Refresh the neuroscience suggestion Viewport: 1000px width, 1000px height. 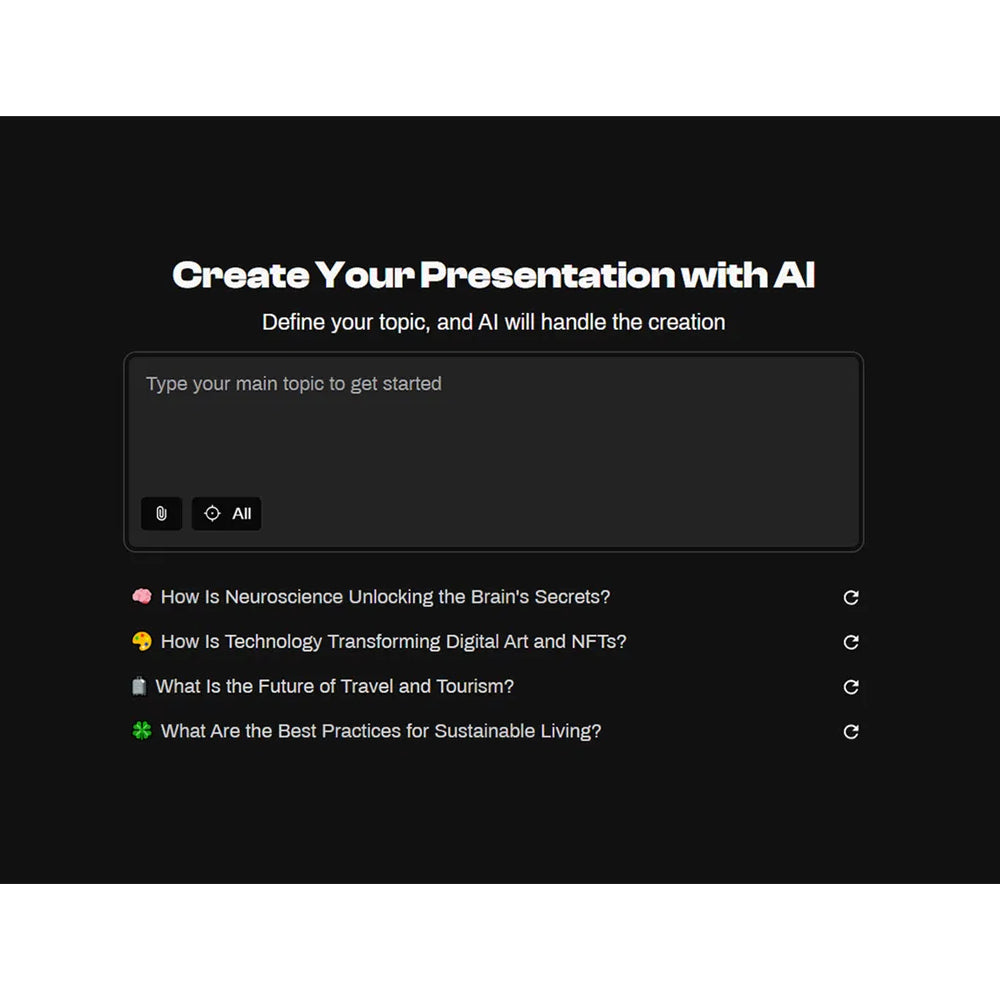click(850, 597)
